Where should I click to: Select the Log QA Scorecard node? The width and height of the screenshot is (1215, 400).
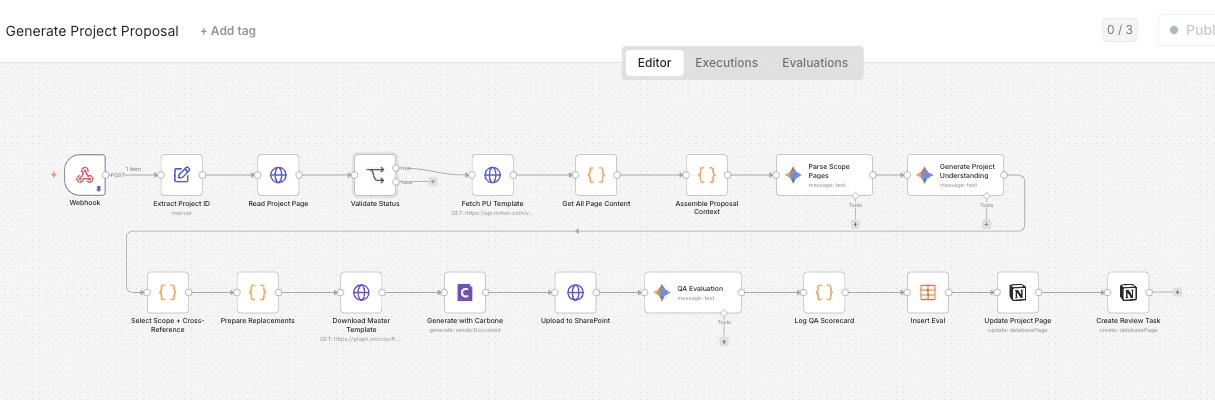[824, 292]
